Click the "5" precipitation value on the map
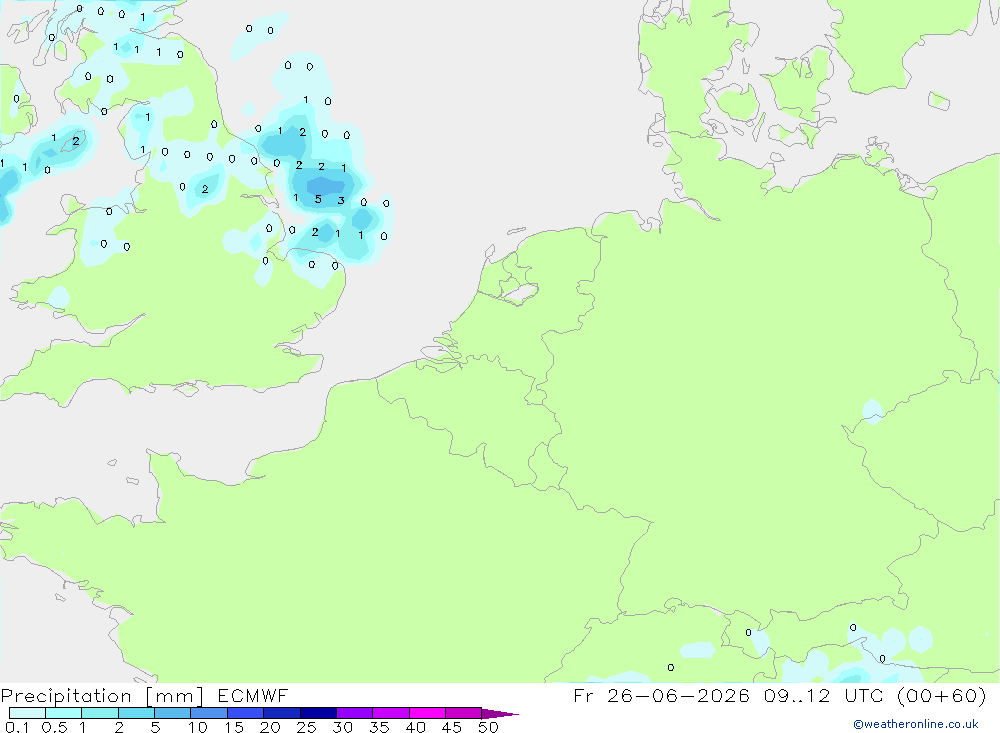Screen dimensions: 1000x733 pyautogui.click(x=318, y=199)
